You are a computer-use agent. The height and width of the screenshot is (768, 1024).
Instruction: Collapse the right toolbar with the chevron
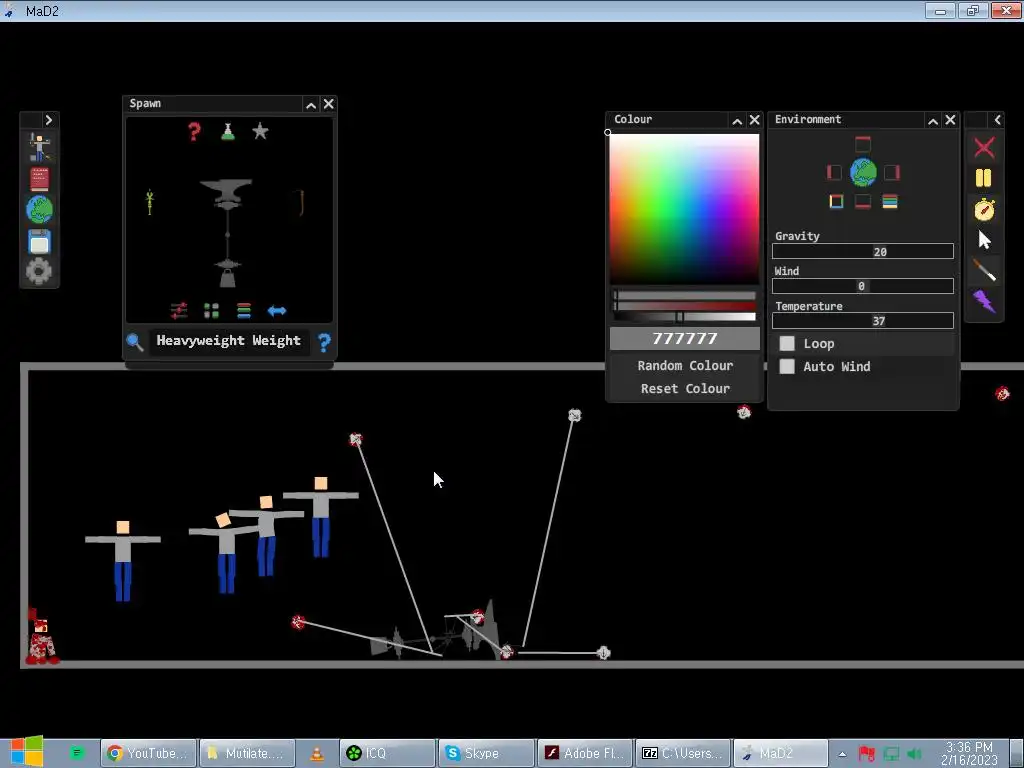[x=997, y=120]
